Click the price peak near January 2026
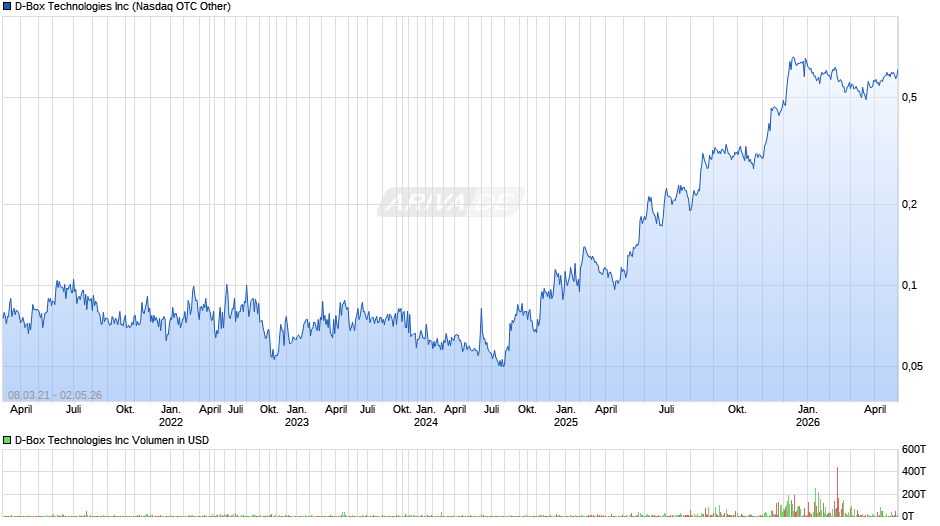This screenshot has width=940, height=526. 793,58
